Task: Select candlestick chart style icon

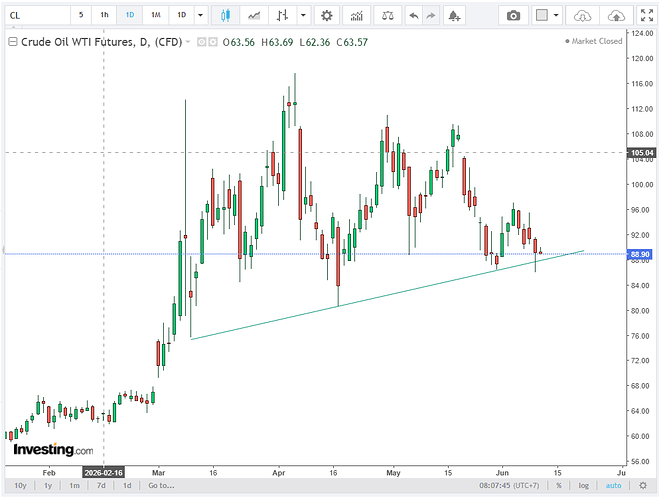Action: (225, 16)
